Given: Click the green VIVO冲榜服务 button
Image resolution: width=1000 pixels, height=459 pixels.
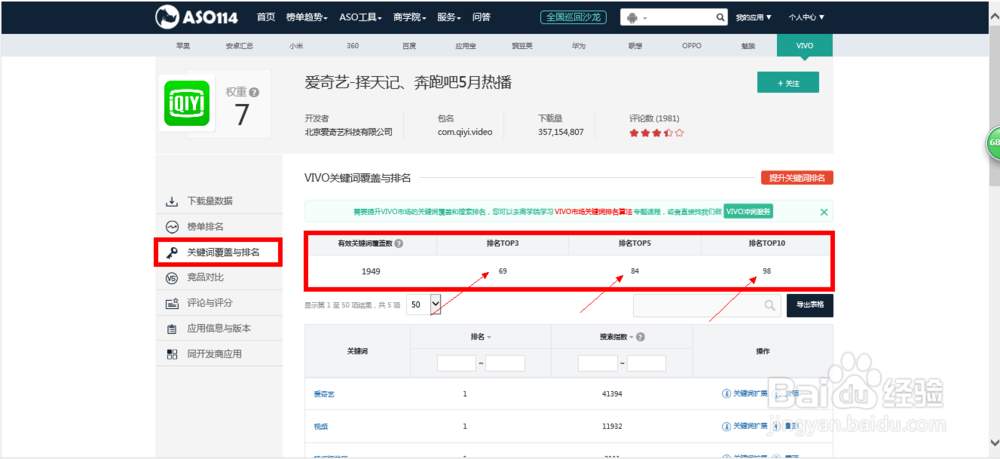Looking at the screenshot, I should point(749,212).
